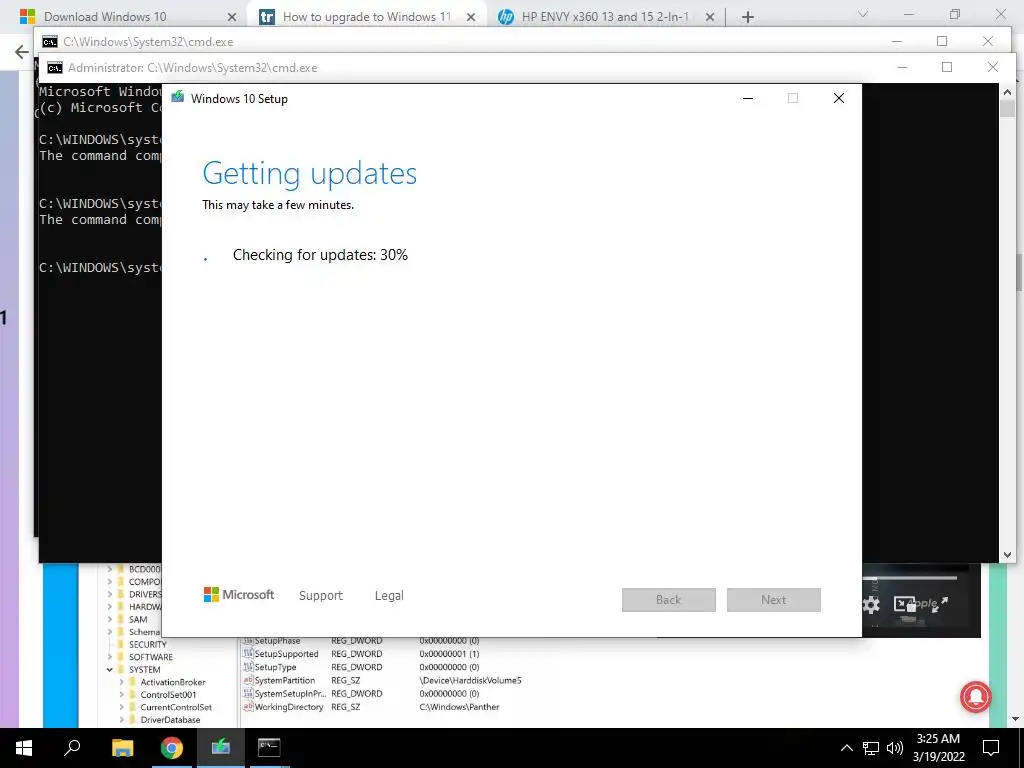Click the Back button in Setup
The width and height of the screenshot is (1024, 768).
(669, 600)
